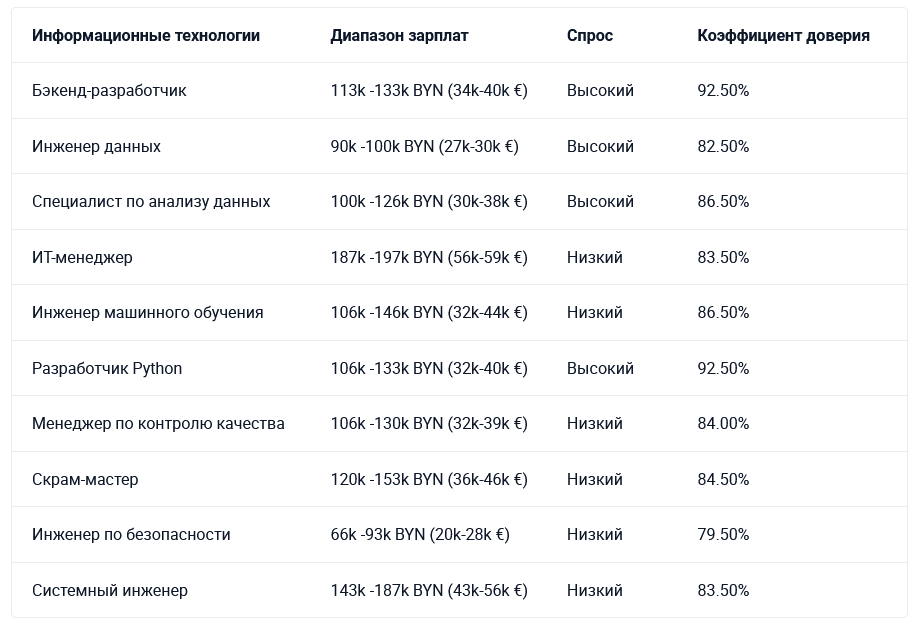Click the "Коэффициент доверия" column header
The width and height of the screenshot is (920, 629).
[x=783, y=36]
